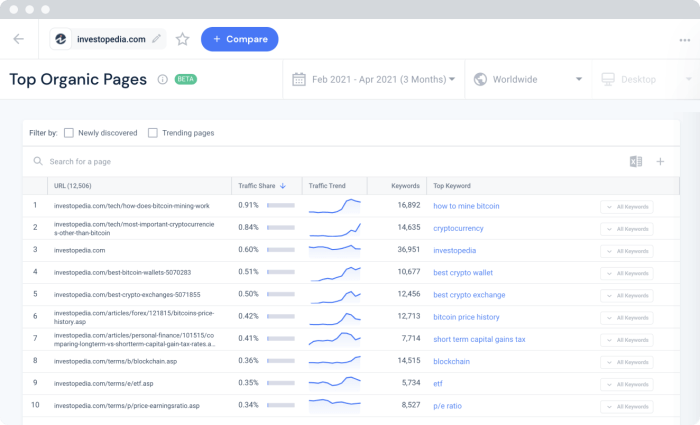The image size is (700, 425).
Task: Click the Desktop monitor icon
Action: 608,79
